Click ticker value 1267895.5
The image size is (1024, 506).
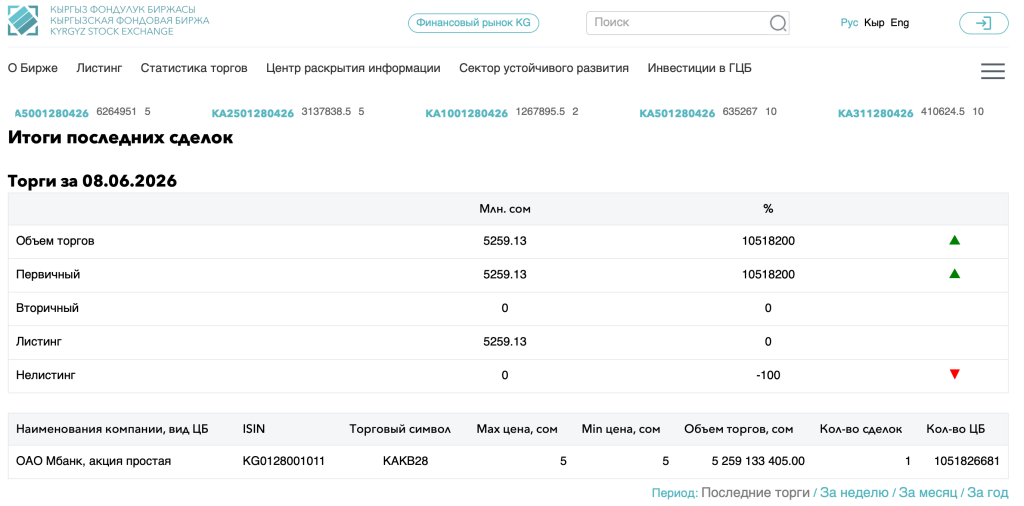(x=540, y=112)
